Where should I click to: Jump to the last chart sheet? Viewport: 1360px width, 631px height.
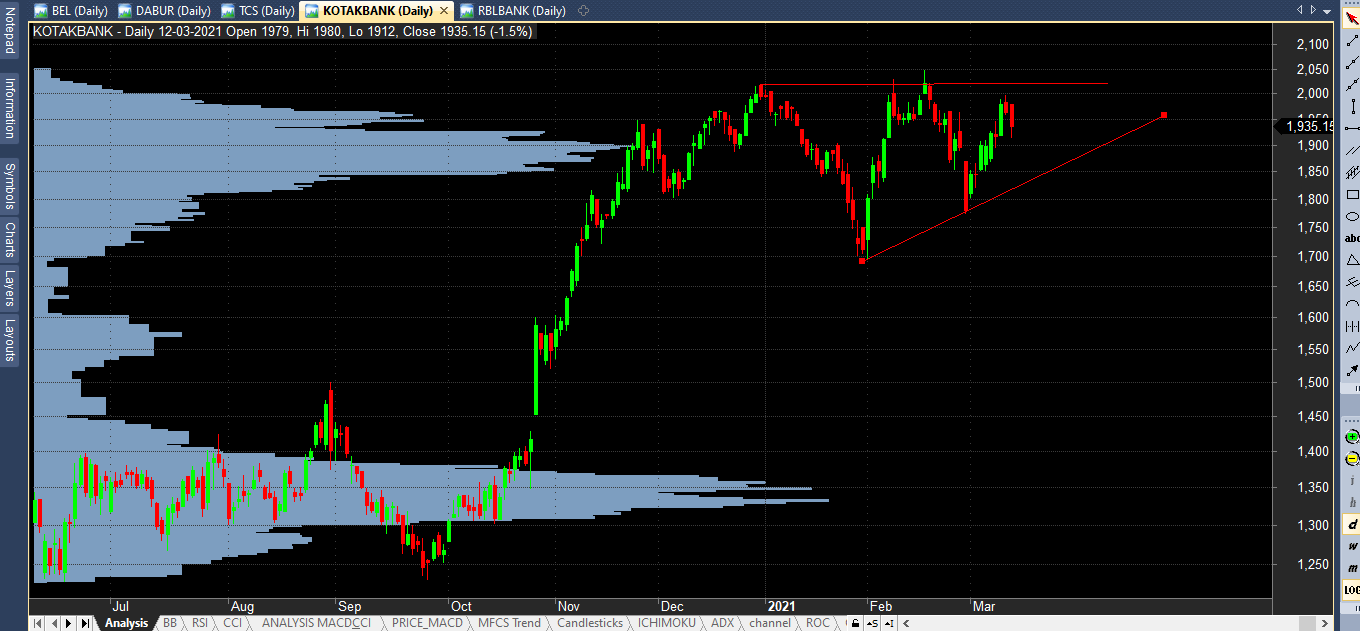pyautogui.click(x=85, y=623)
